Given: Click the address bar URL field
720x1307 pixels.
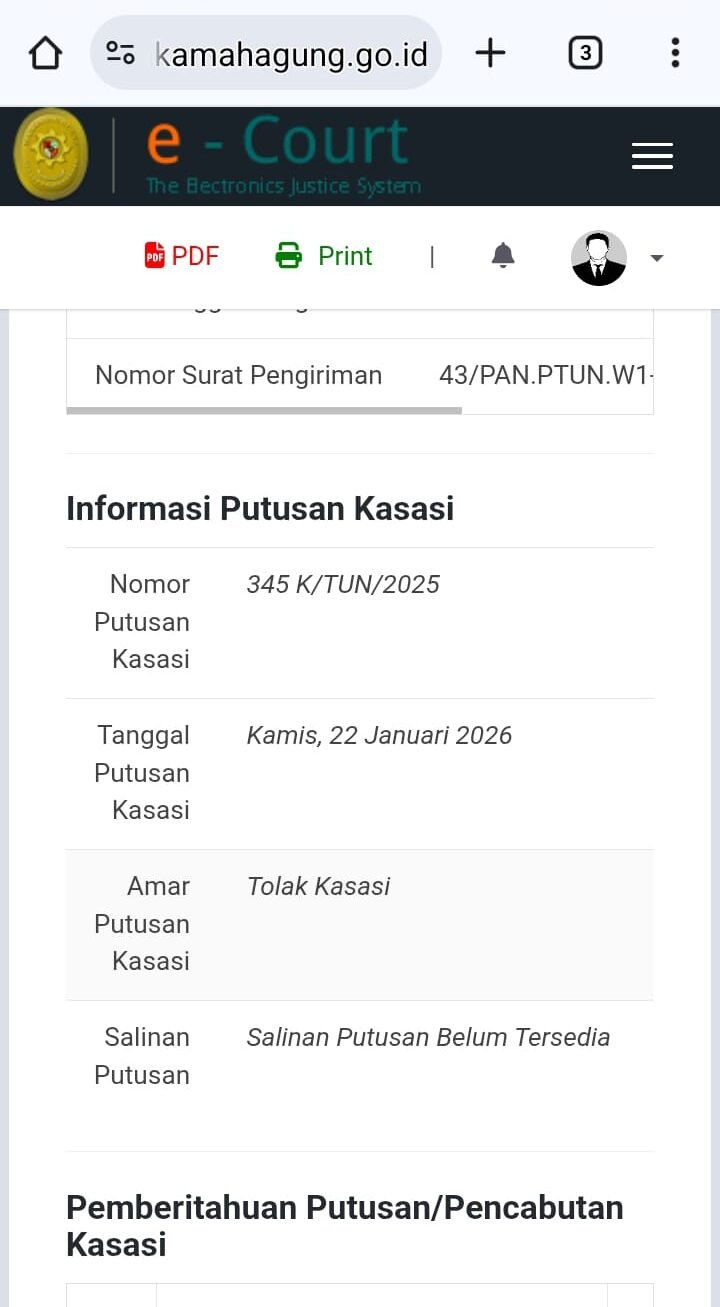Looking at the screenshot, I should coord(292,54).
